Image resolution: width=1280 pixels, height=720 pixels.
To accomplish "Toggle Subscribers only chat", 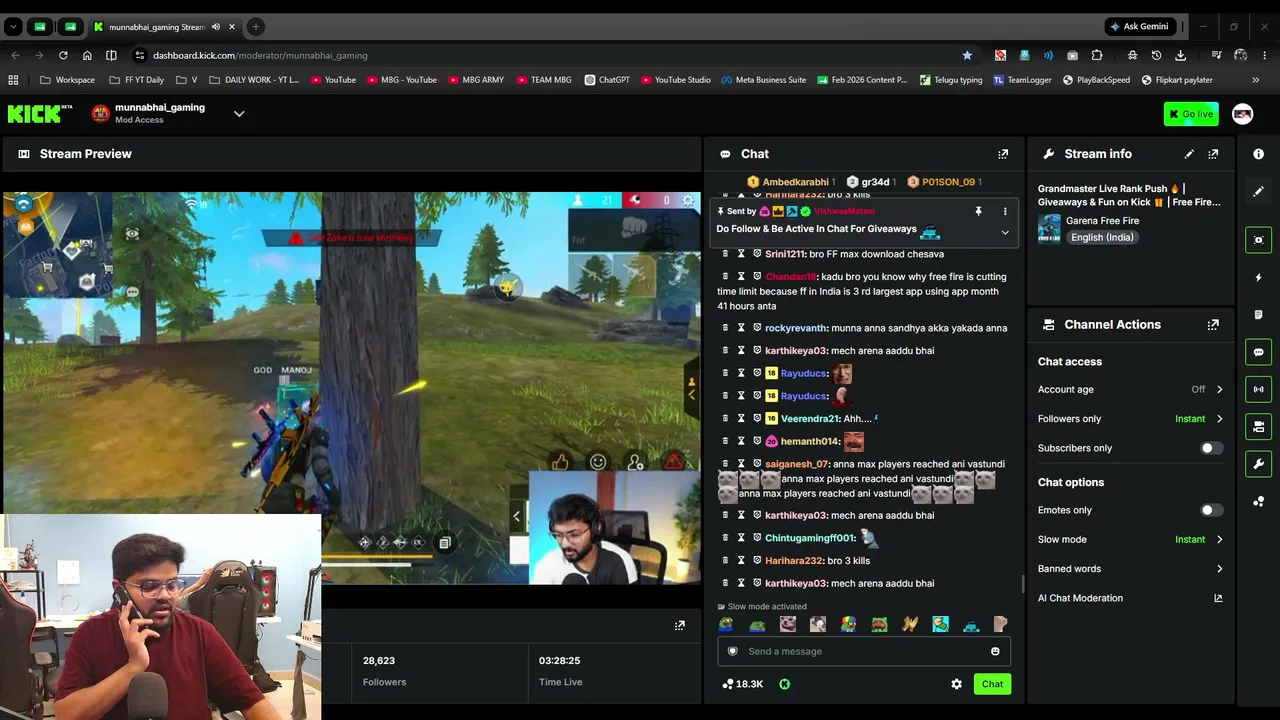I will pos(1211,448).
